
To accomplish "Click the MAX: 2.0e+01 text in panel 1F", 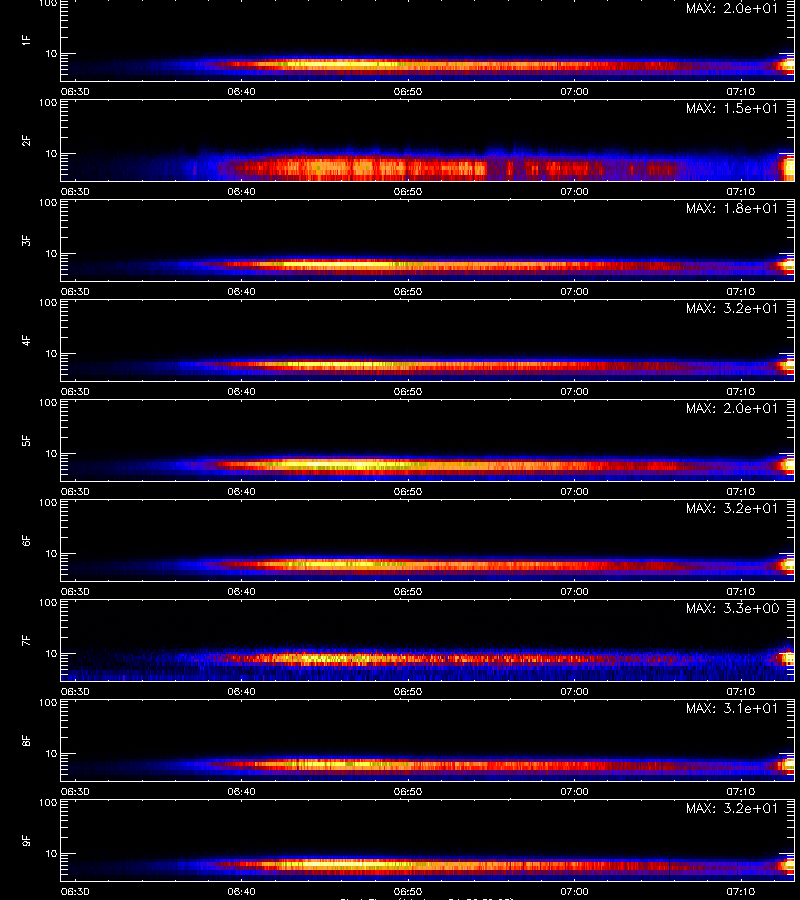I will [x=732, y=8].
